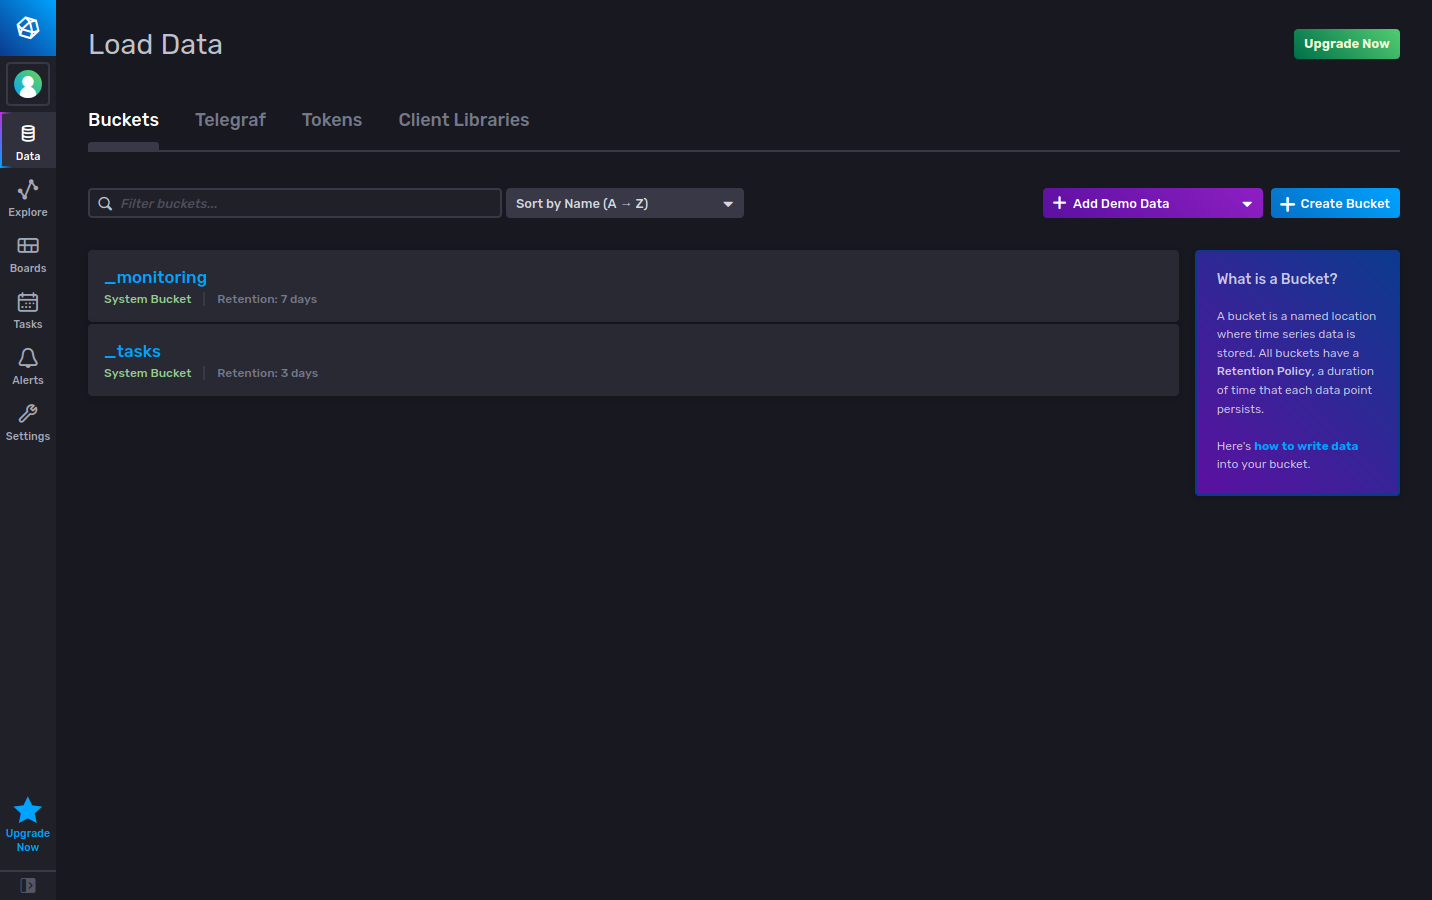The width and height of the screenshot is (1432, 900).
Task: Click the Create Bucket button
Action: pos(1335,203)
